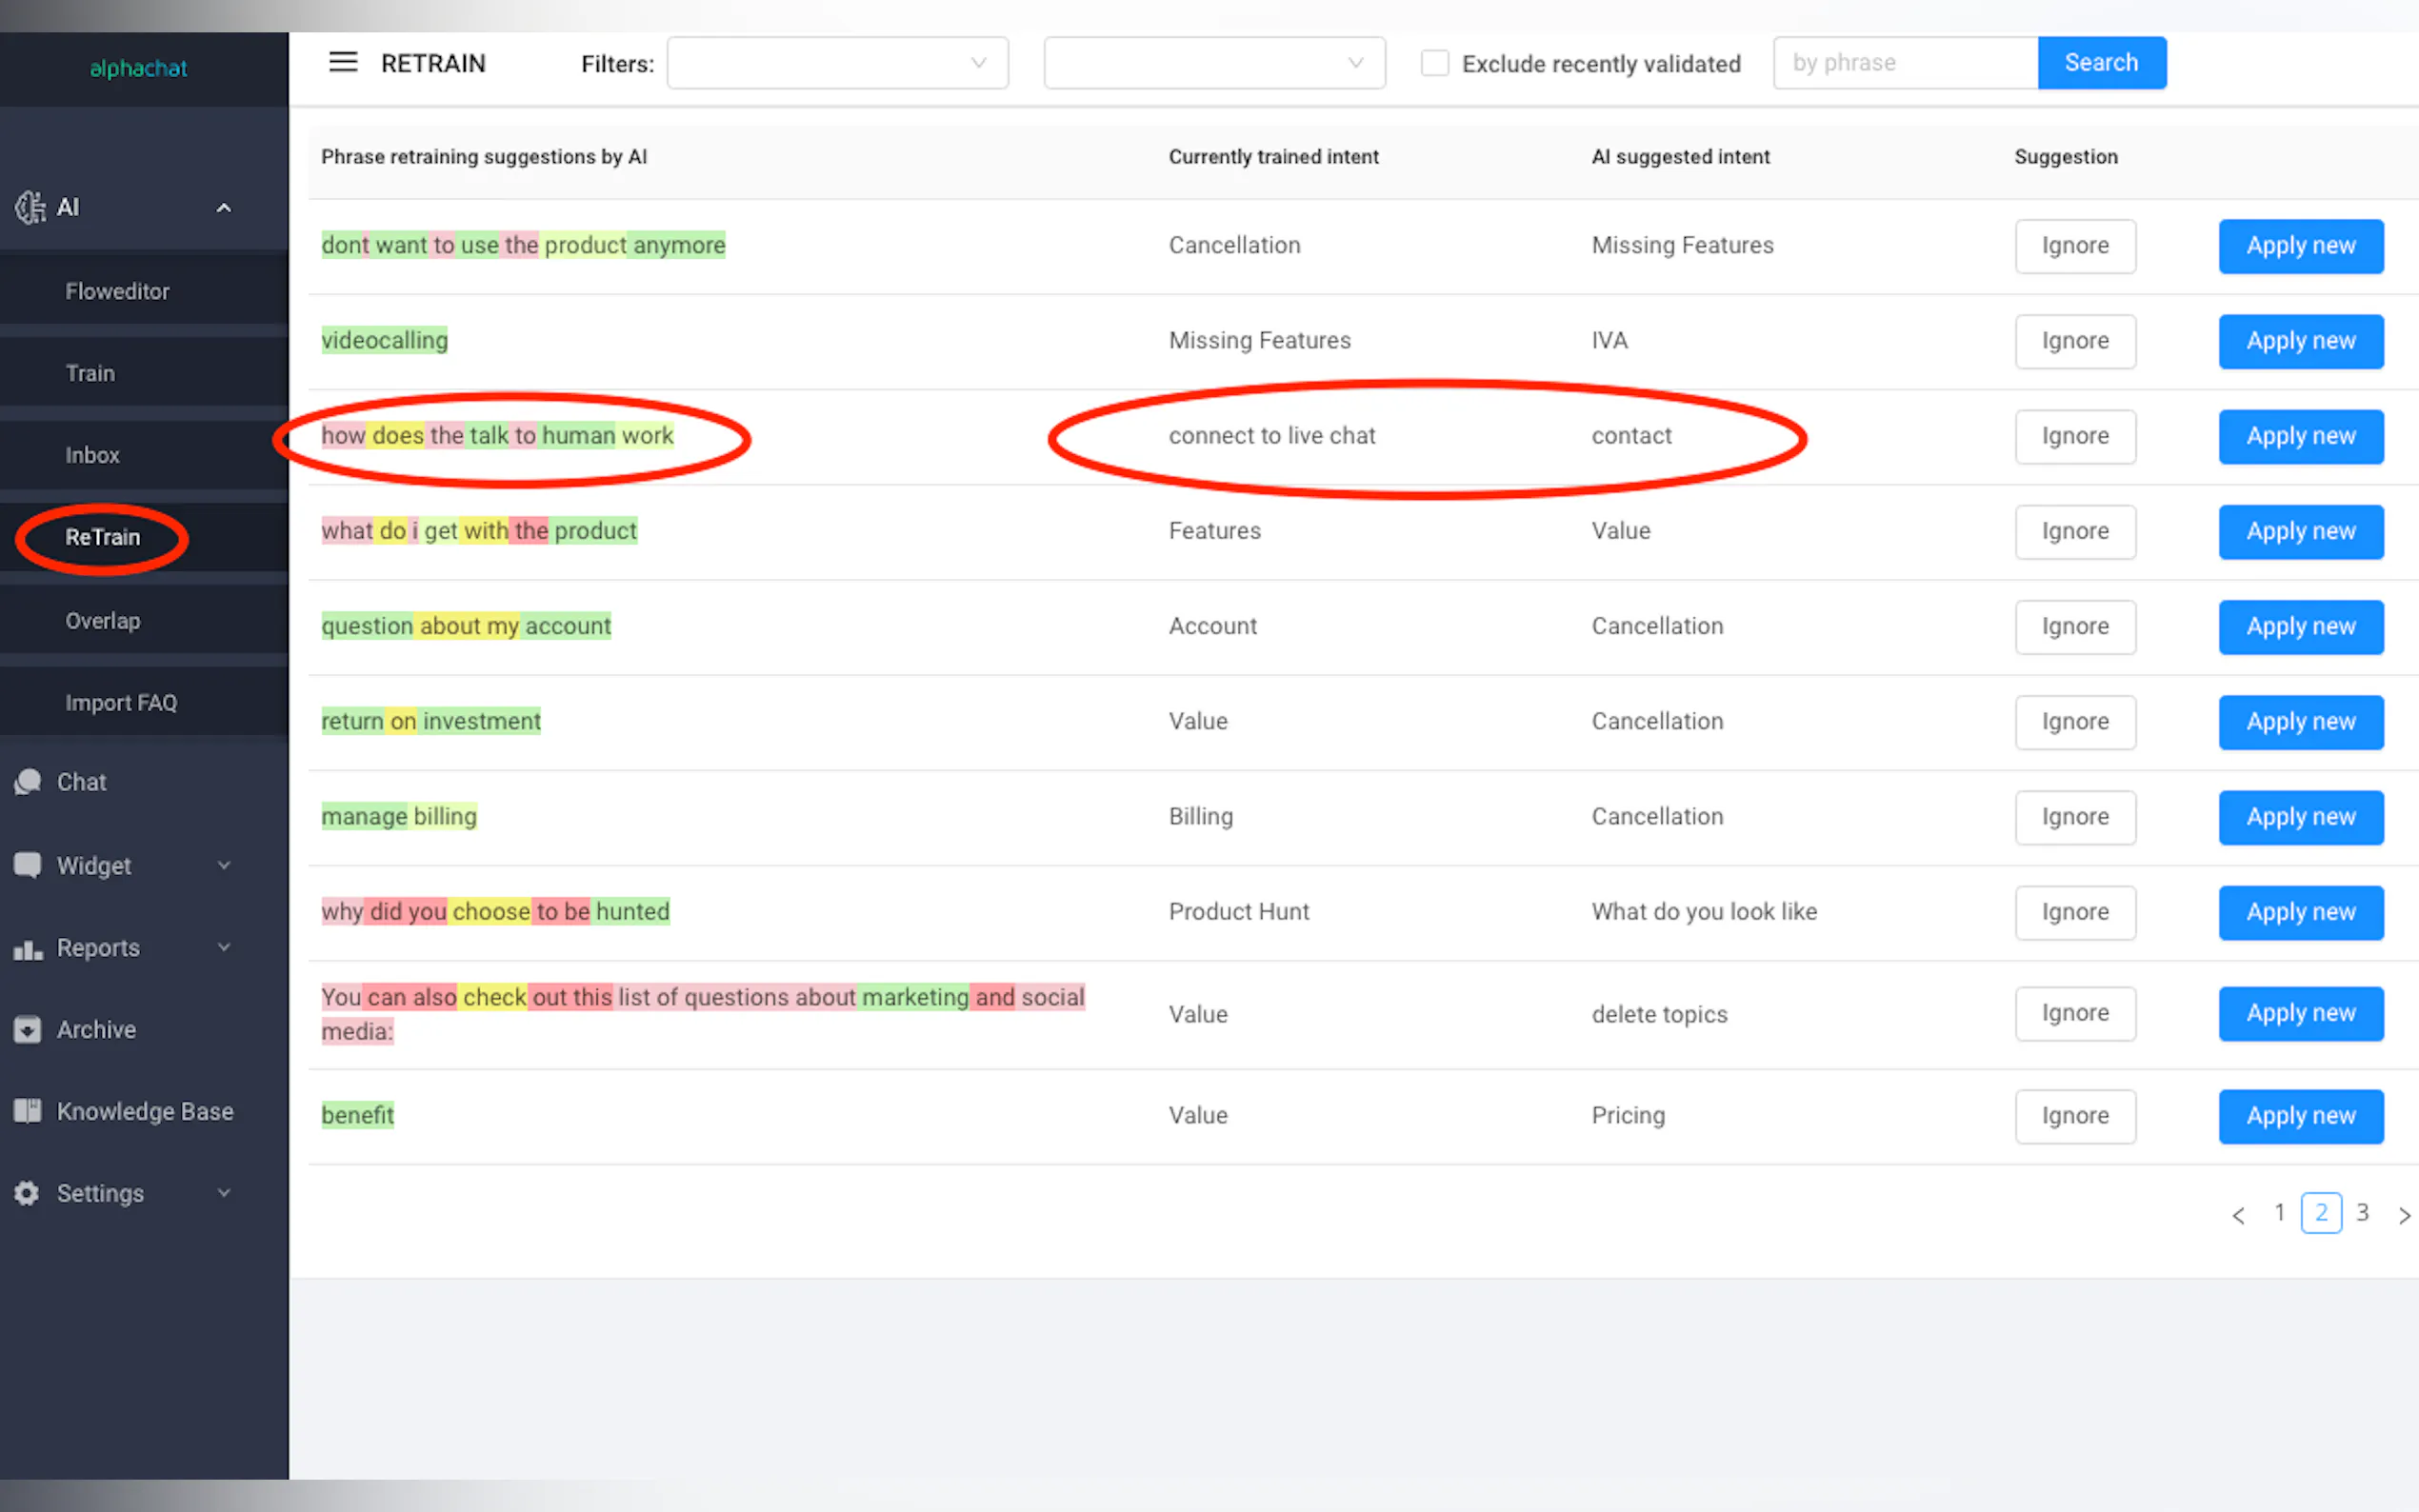Click the by phrase search field
Image resolution: width=2419 pixels, height=1512 pixels.
1905,63
